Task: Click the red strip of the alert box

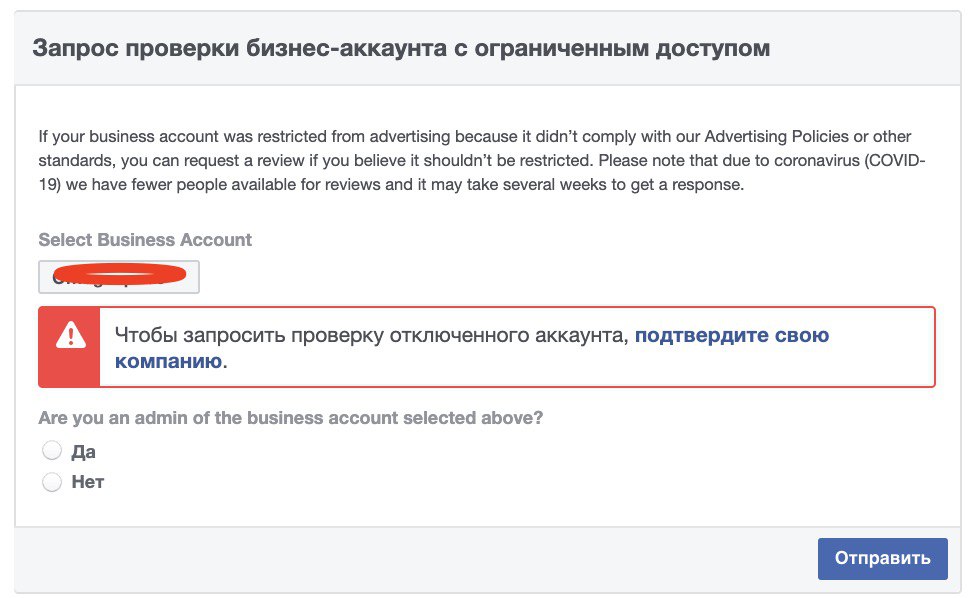Action: pos(69,347)
